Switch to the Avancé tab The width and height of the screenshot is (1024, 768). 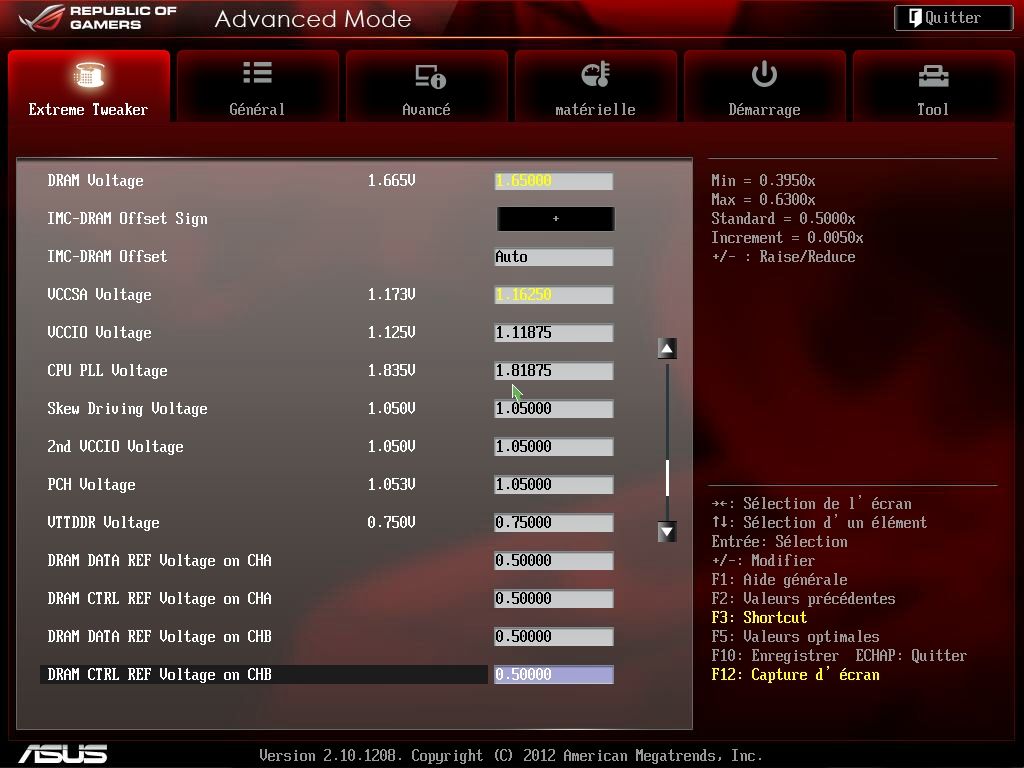coord(426,86)
